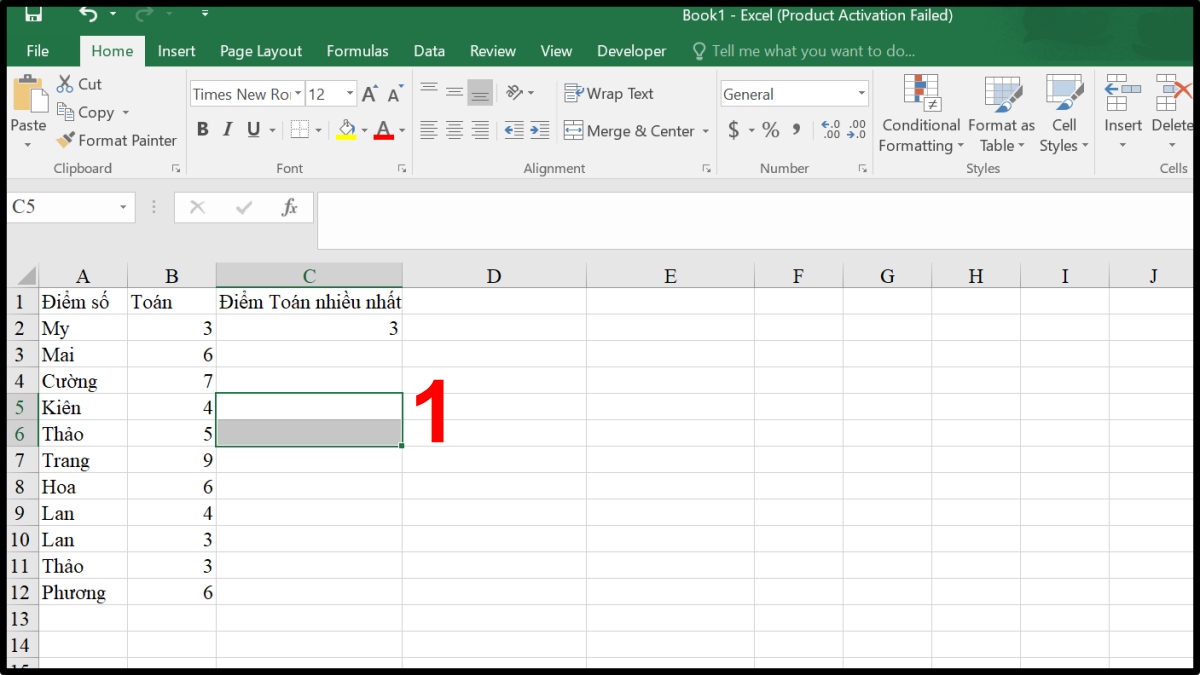Open Font Color palette arrow
The height and width of the screenshot is (675, 1200).
click(403, 131)
